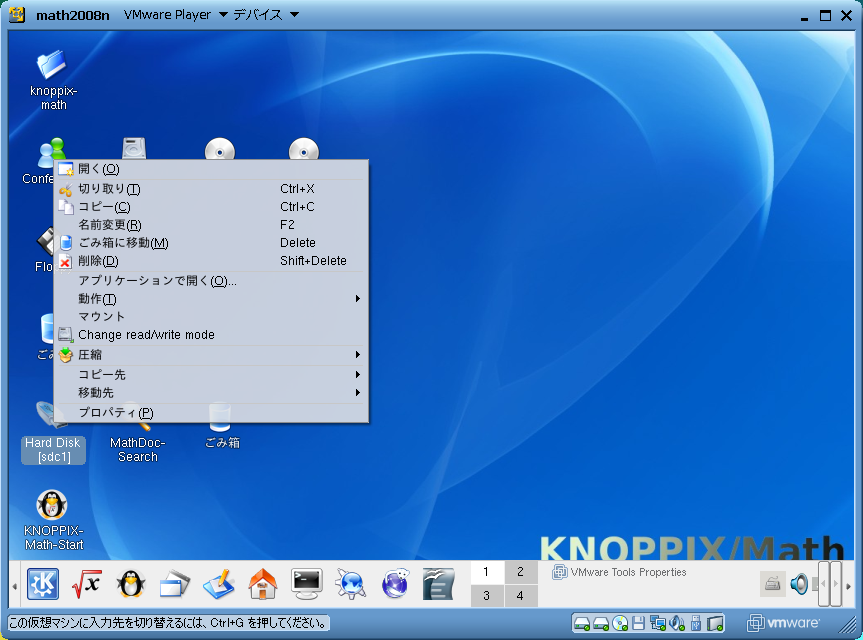Select マウント in the context menu
Image resolution: width=863 pixels, height=640 pixels.
[x=211, y=316]
